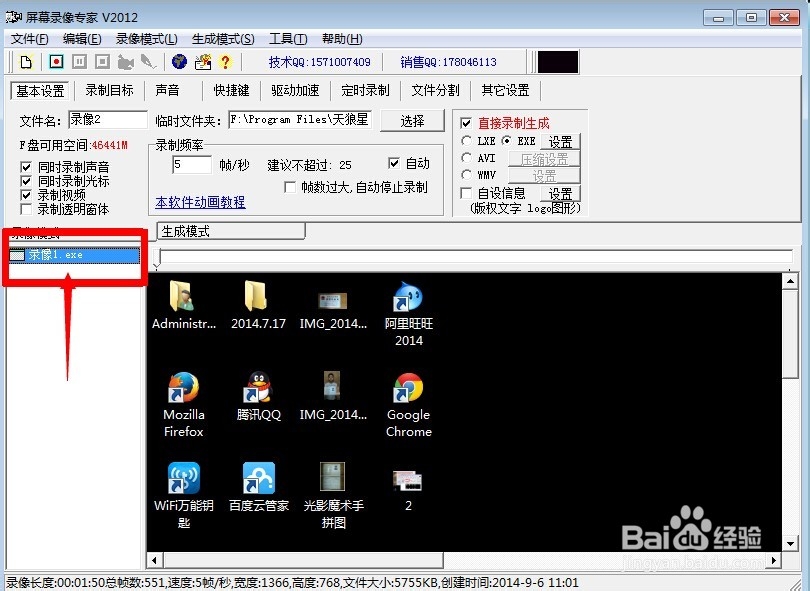Select the LXE format radio button
The image size is (810, 591).
466,141
